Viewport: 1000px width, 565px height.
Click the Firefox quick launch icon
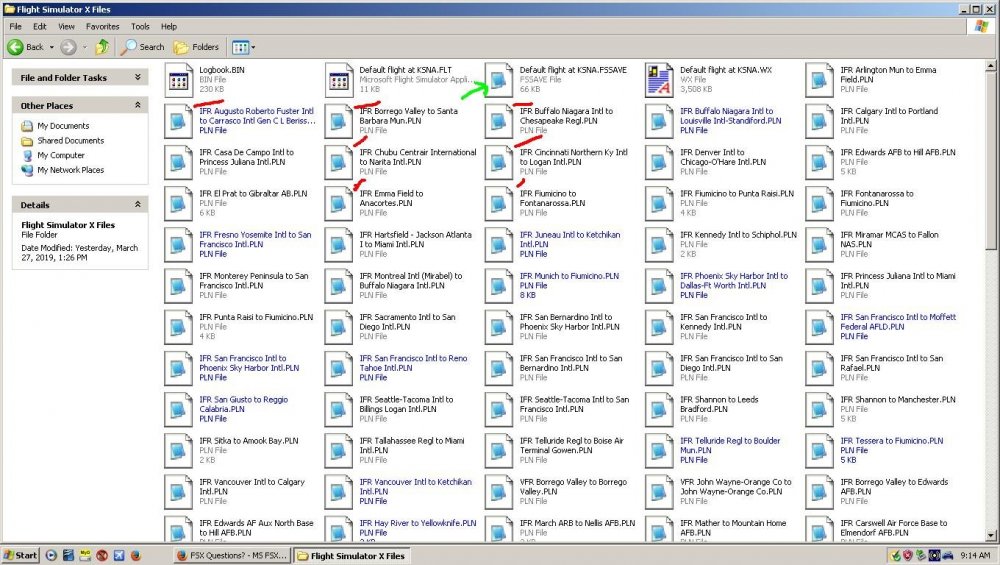136,555
